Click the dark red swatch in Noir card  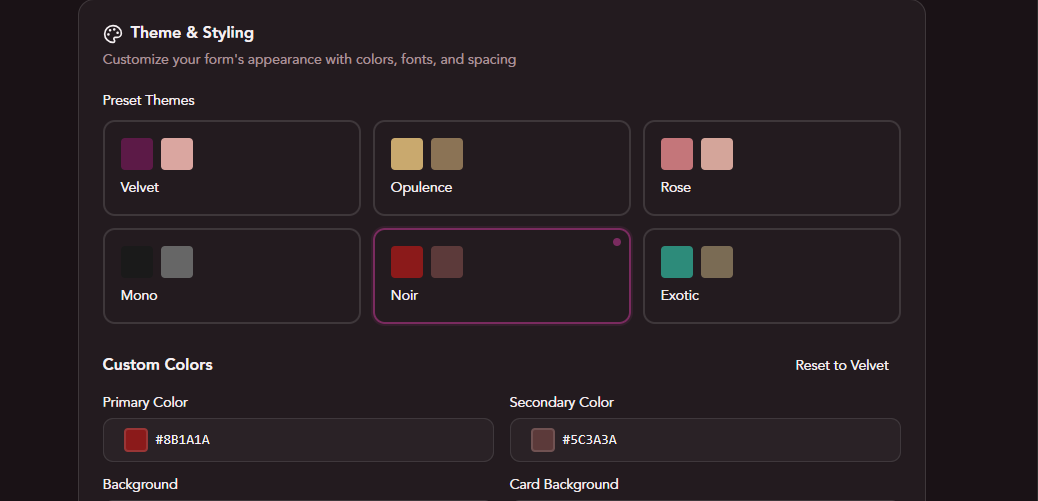(x=407, y=262)
